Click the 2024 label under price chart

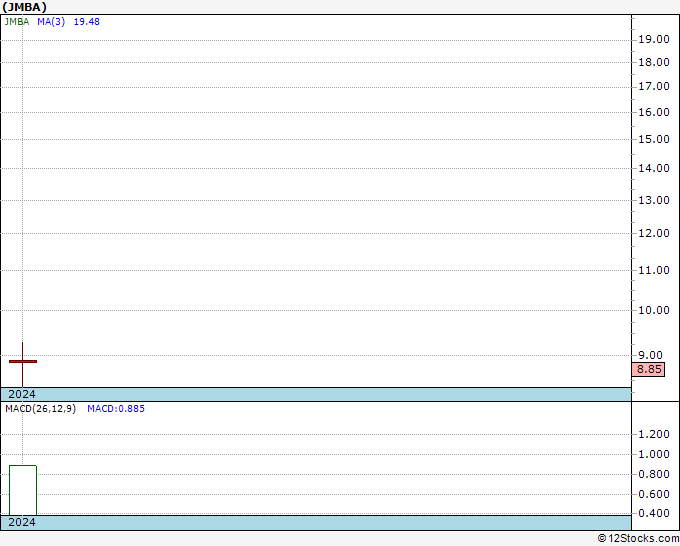[x=22, y=394]
